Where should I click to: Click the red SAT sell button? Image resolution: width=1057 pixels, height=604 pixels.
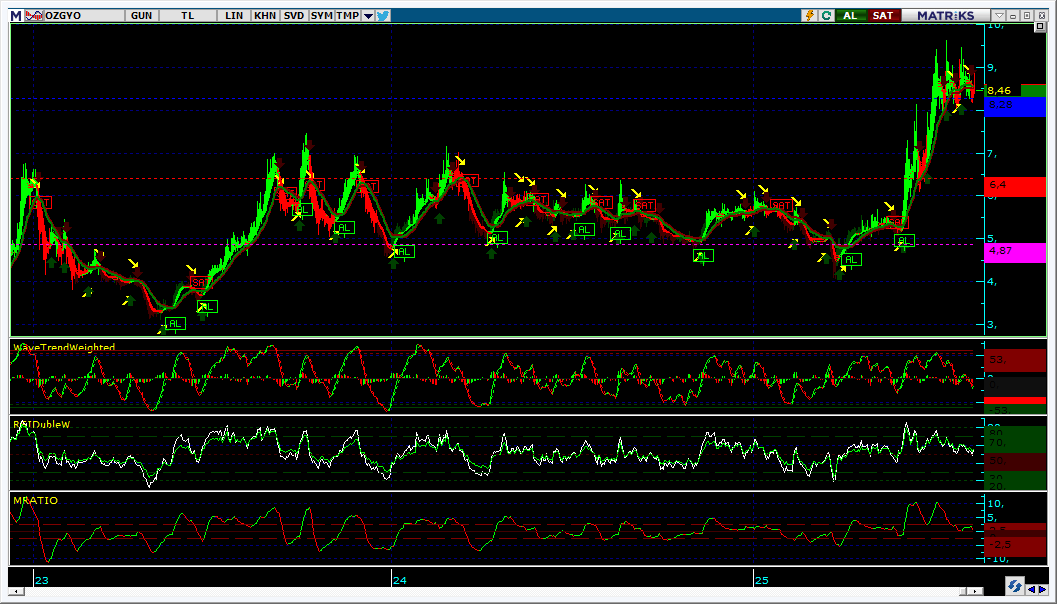pyautogui.click(x=884, y=15)
